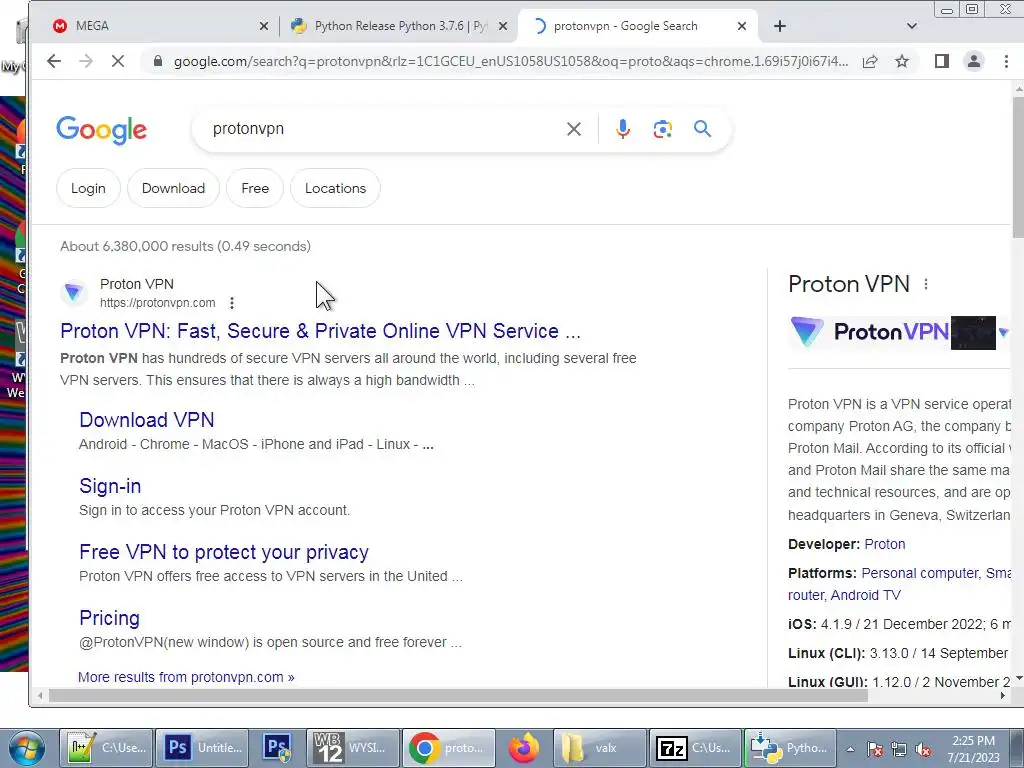Open options for the protonvpn.com result
Image resolution: width=1024 pixels, height=768 pixels.
point(232,303)
